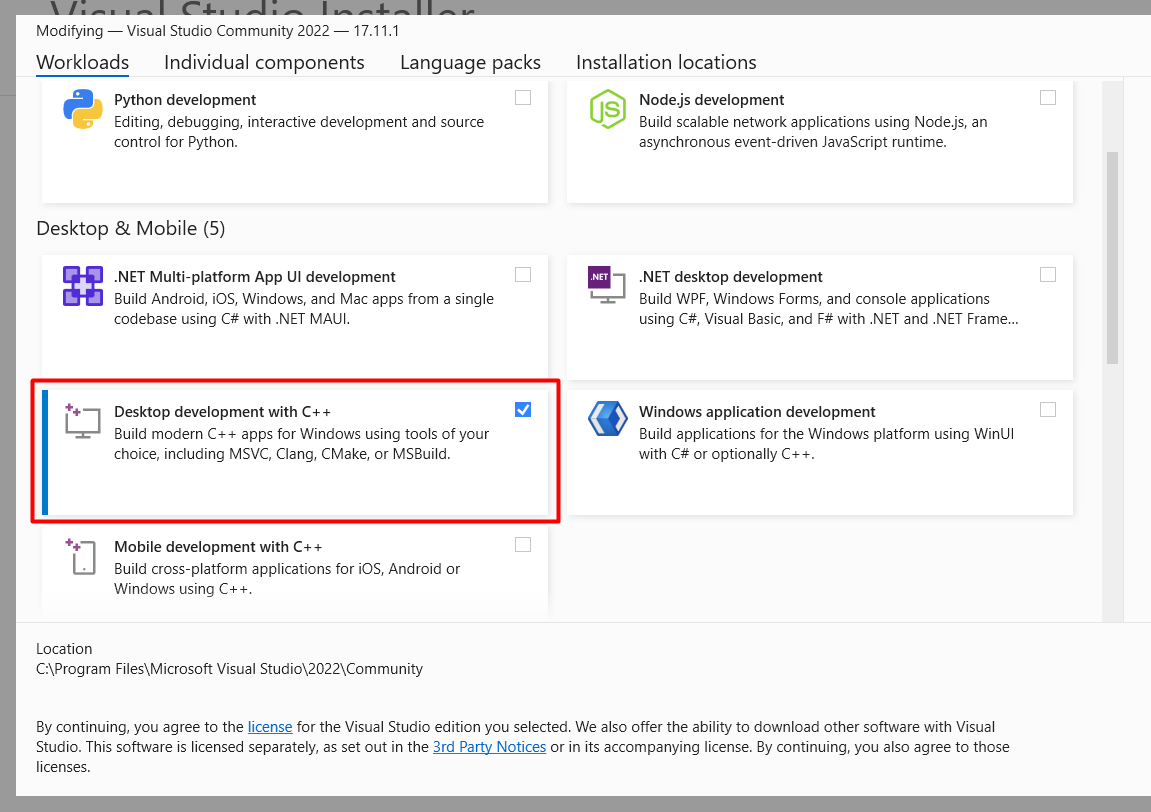Open the Installation locations tab
Viewport: 1151px width, 812px height.
pyautogui.click(x=666, y=62)
